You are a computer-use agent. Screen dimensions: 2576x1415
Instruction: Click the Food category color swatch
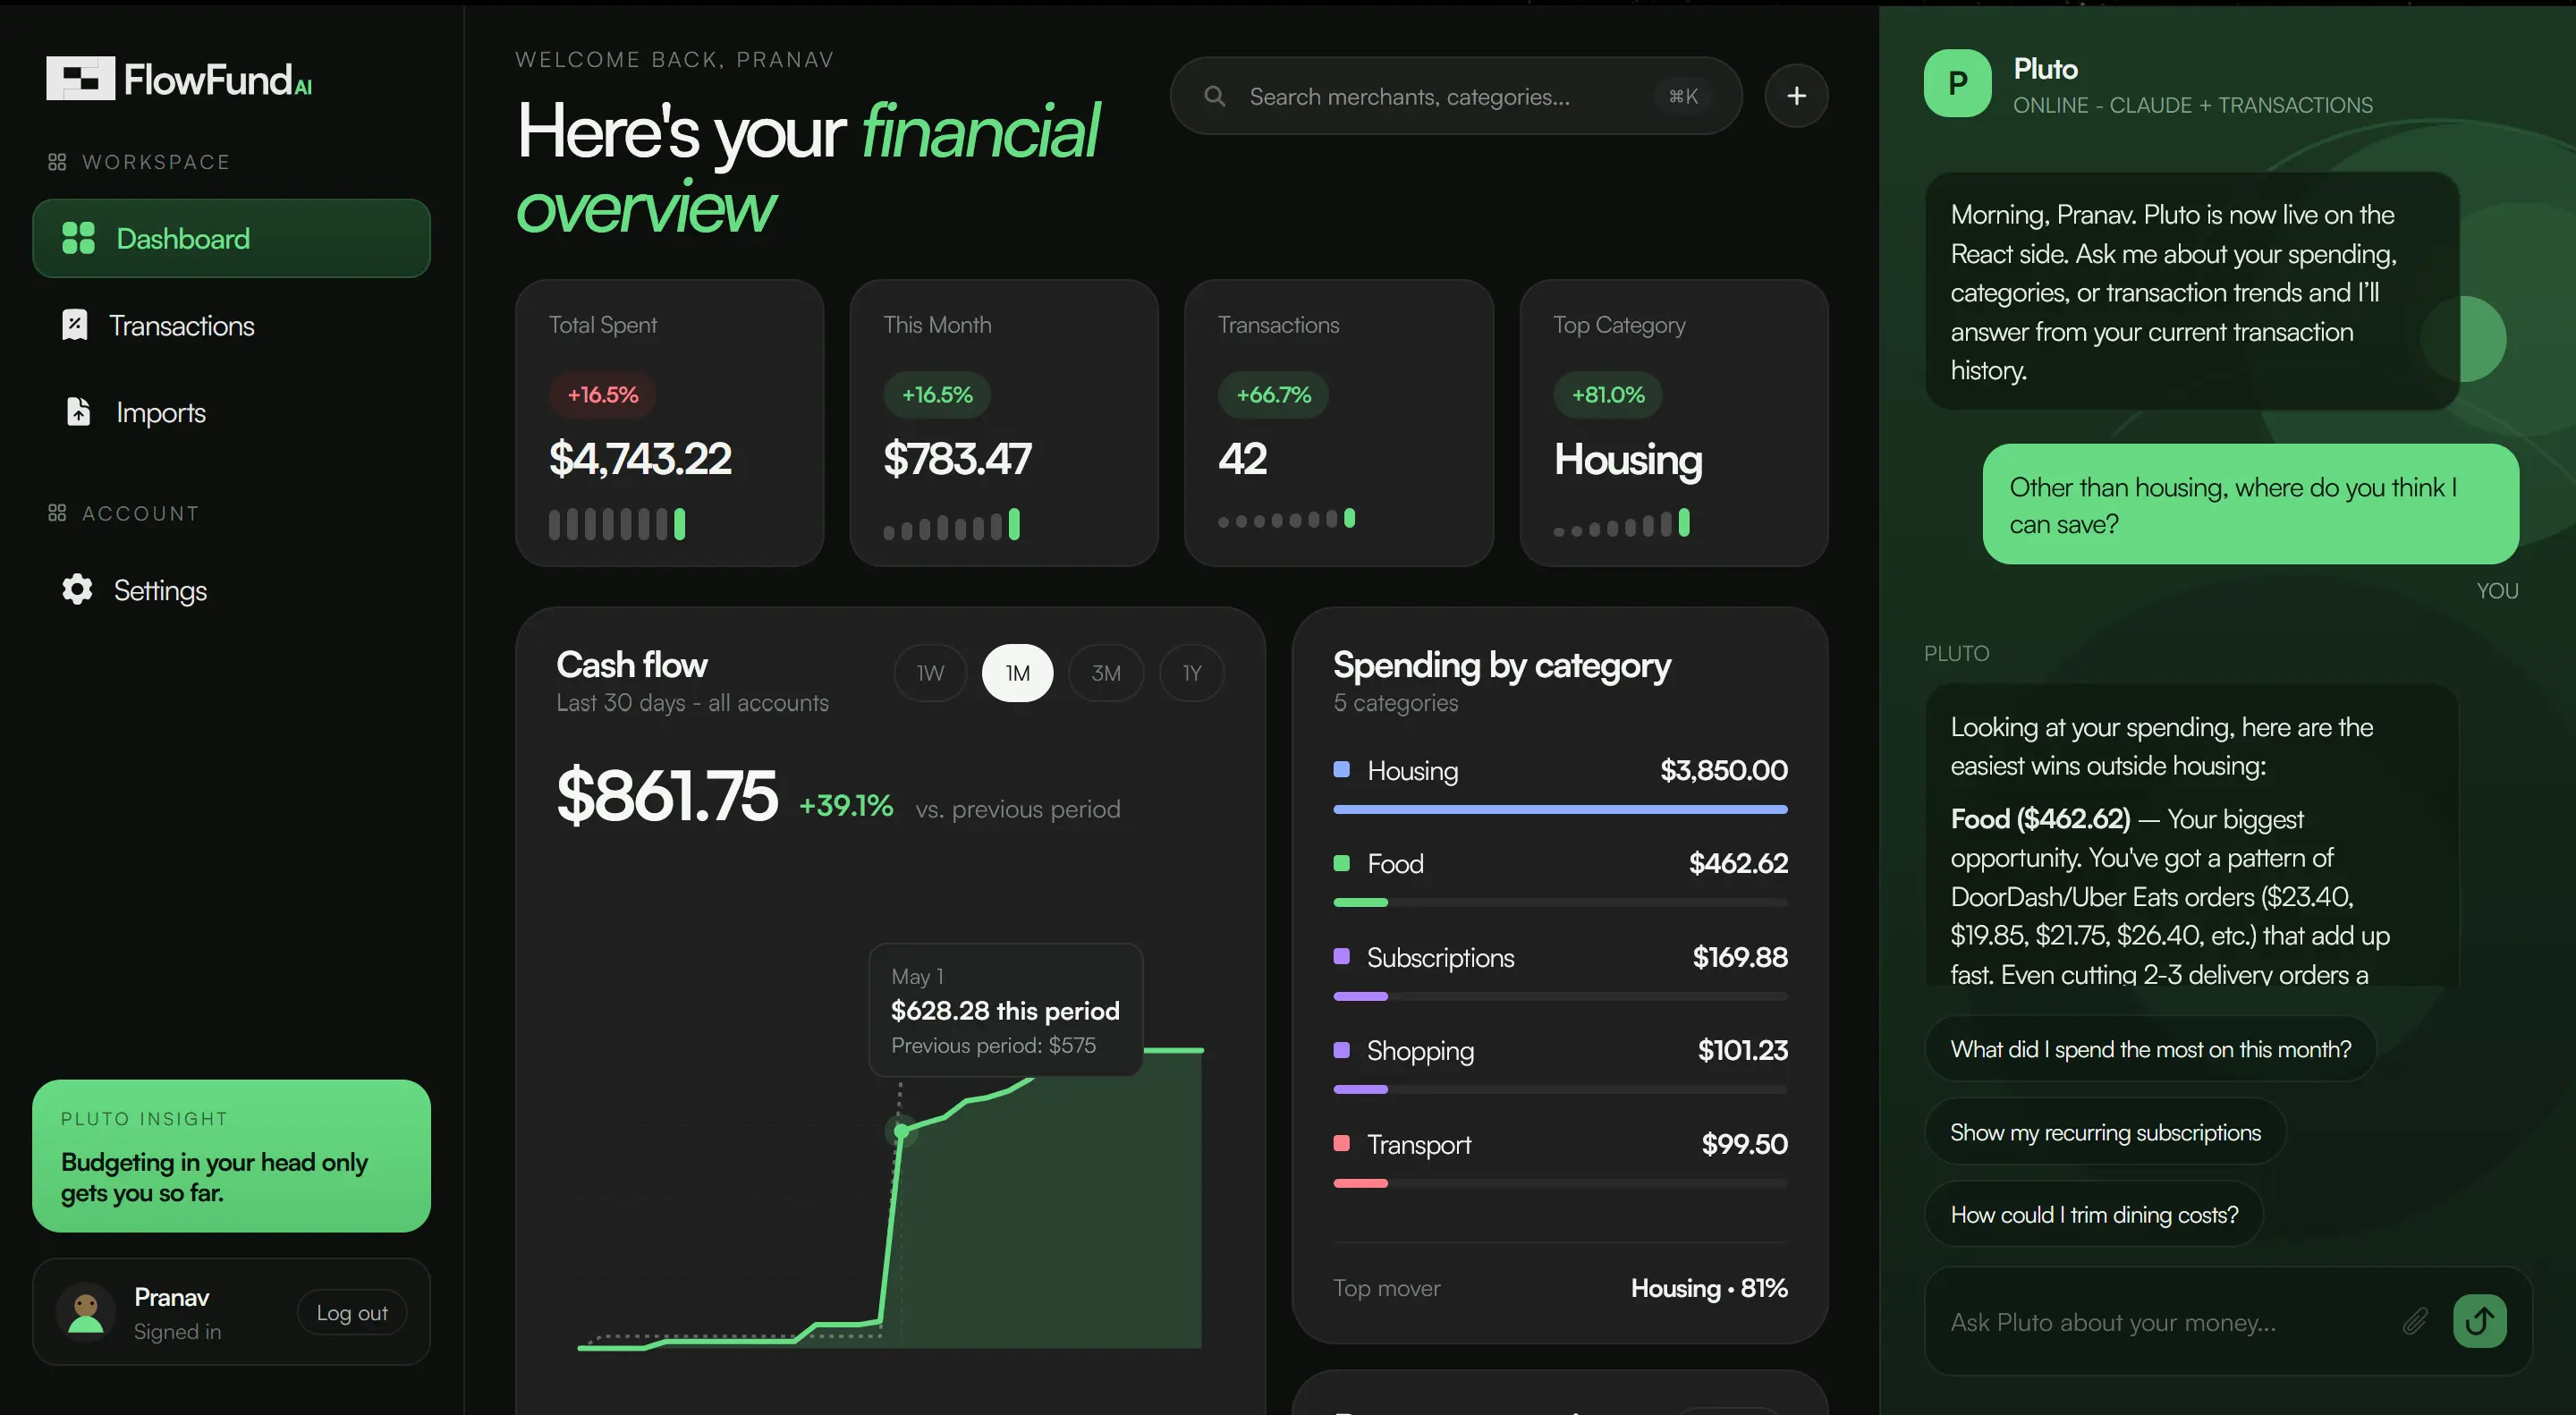coord(1342,862)
